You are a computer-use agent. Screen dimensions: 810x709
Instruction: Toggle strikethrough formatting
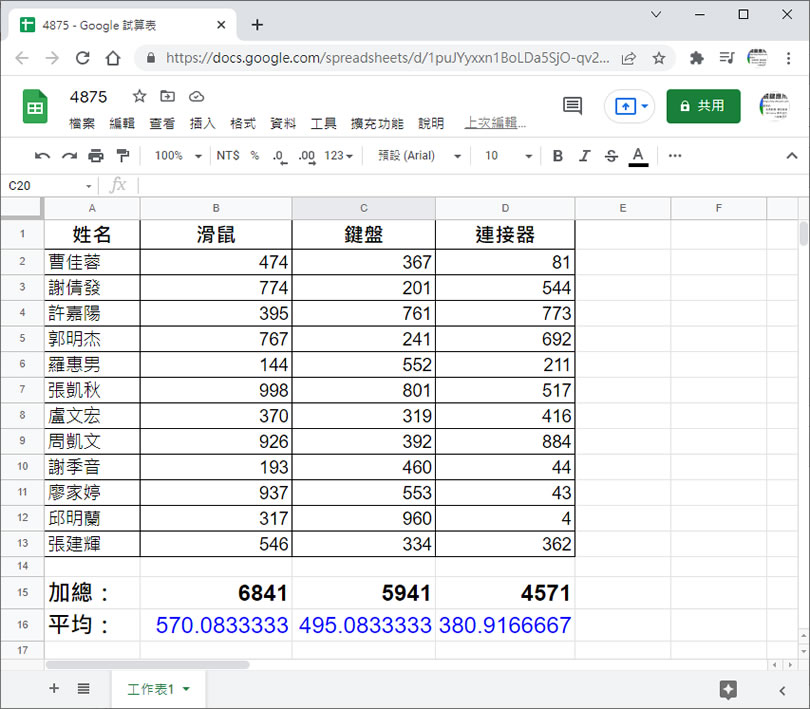pyautogui.click(x=611, y=156)
